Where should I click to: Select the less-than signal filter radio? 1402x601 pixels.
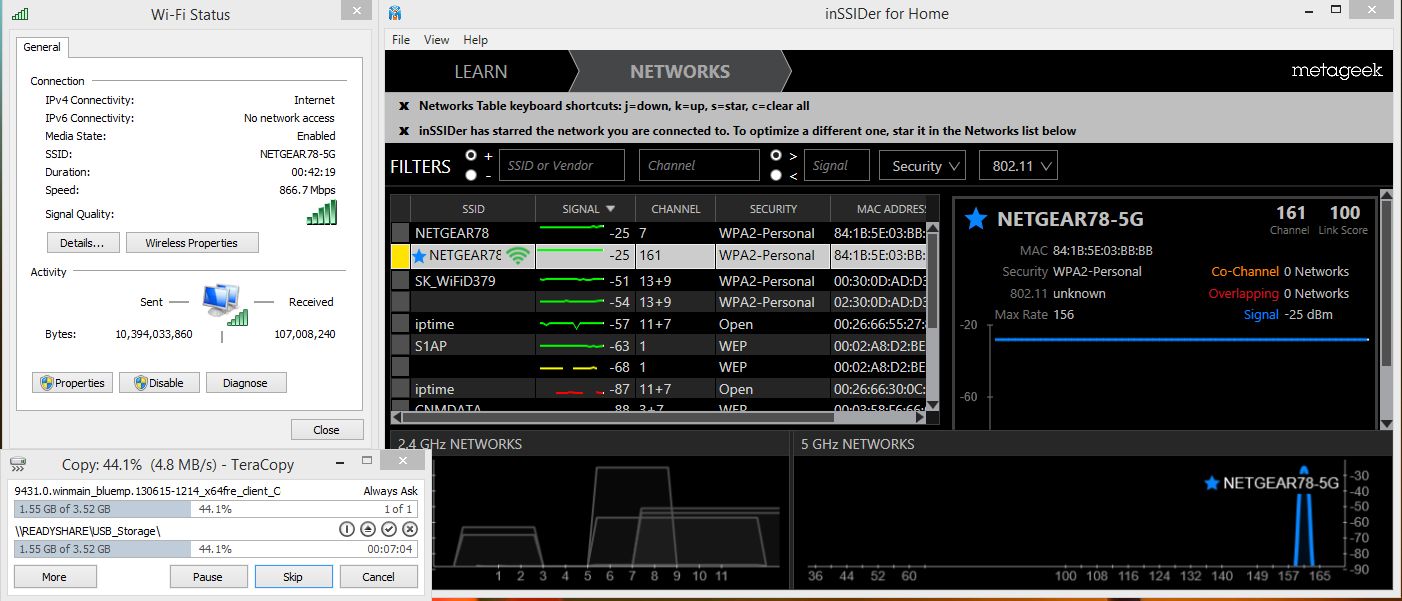coord(776,175)
